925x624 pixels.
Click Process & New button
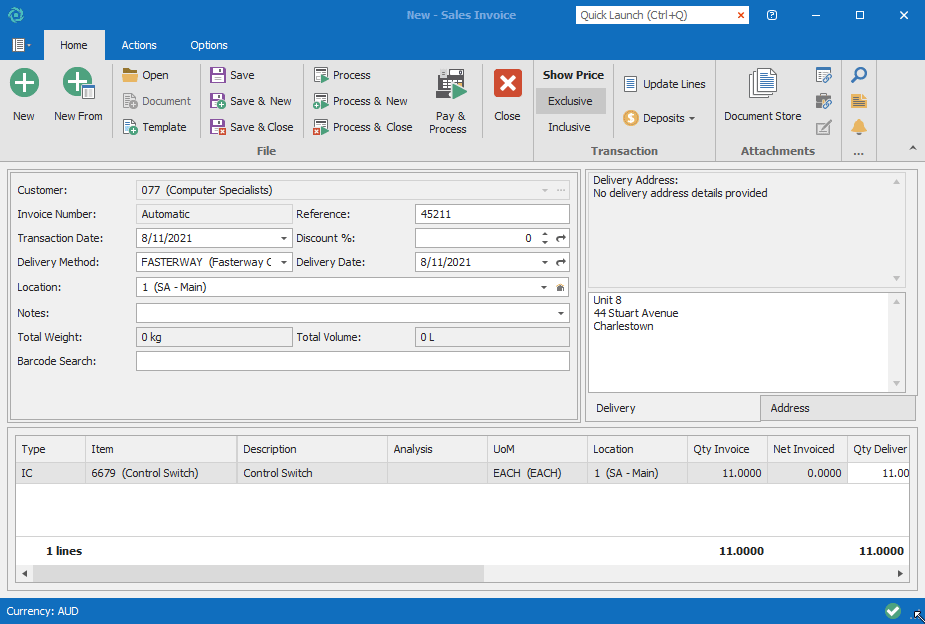pos(361,101)
